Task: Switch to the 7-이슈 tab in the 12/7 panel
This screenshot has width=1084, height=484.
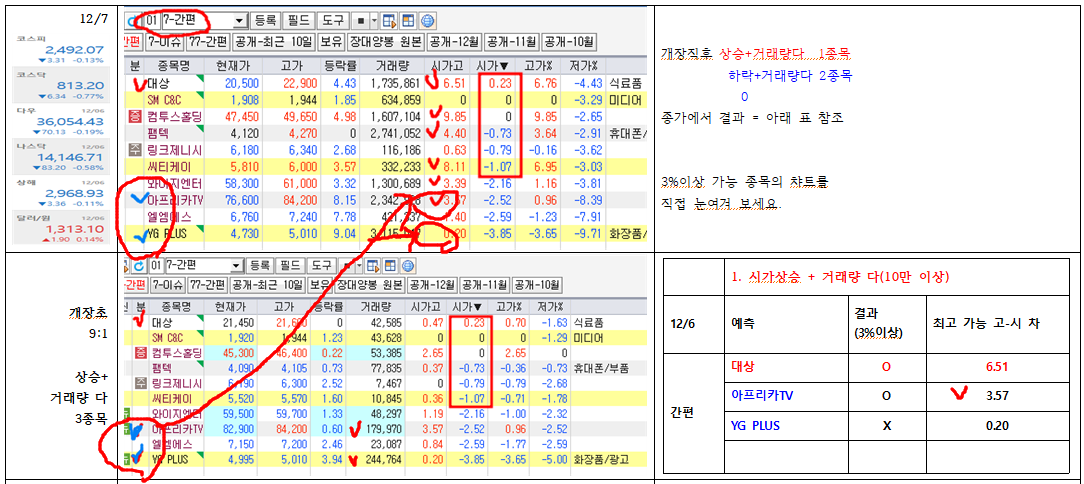Action: point(166,41)
